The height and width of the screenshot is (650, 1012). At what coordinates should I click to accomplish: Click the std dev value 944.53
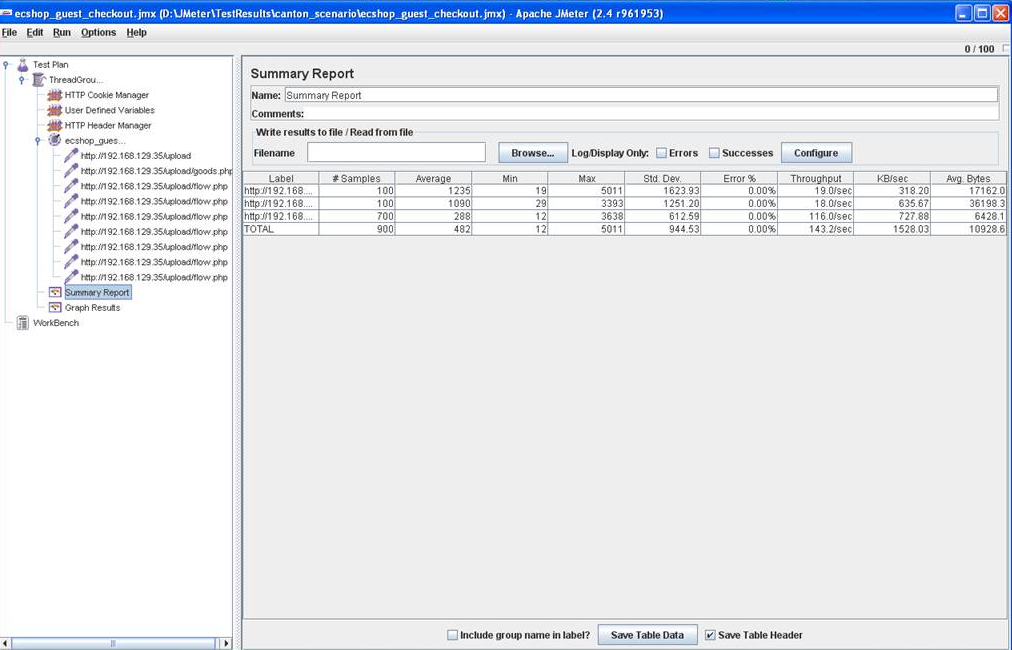[663, 229]
